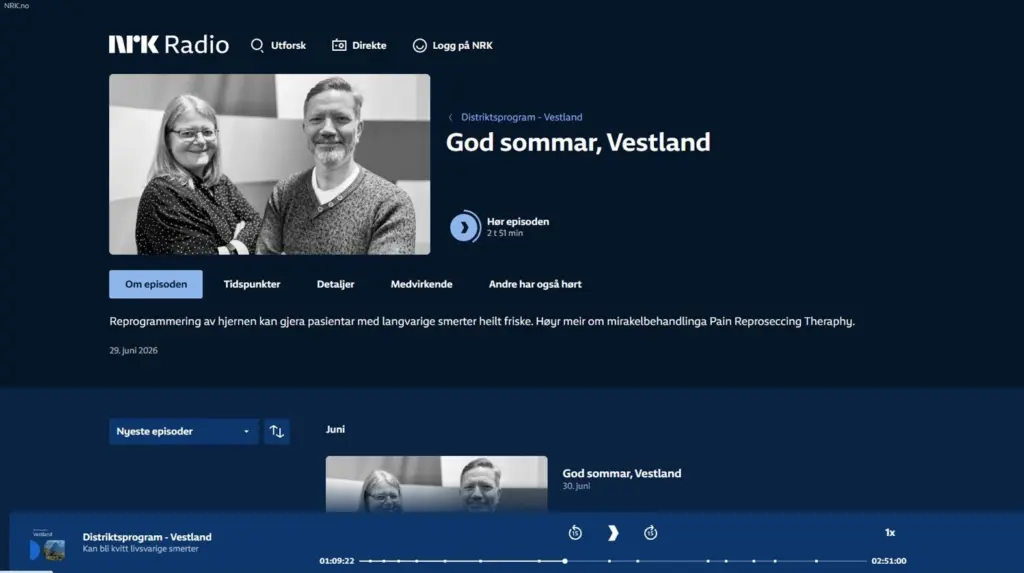Open the Medvirkende tab
Viewport: 1024px width, 573px height.
point(421,284)
